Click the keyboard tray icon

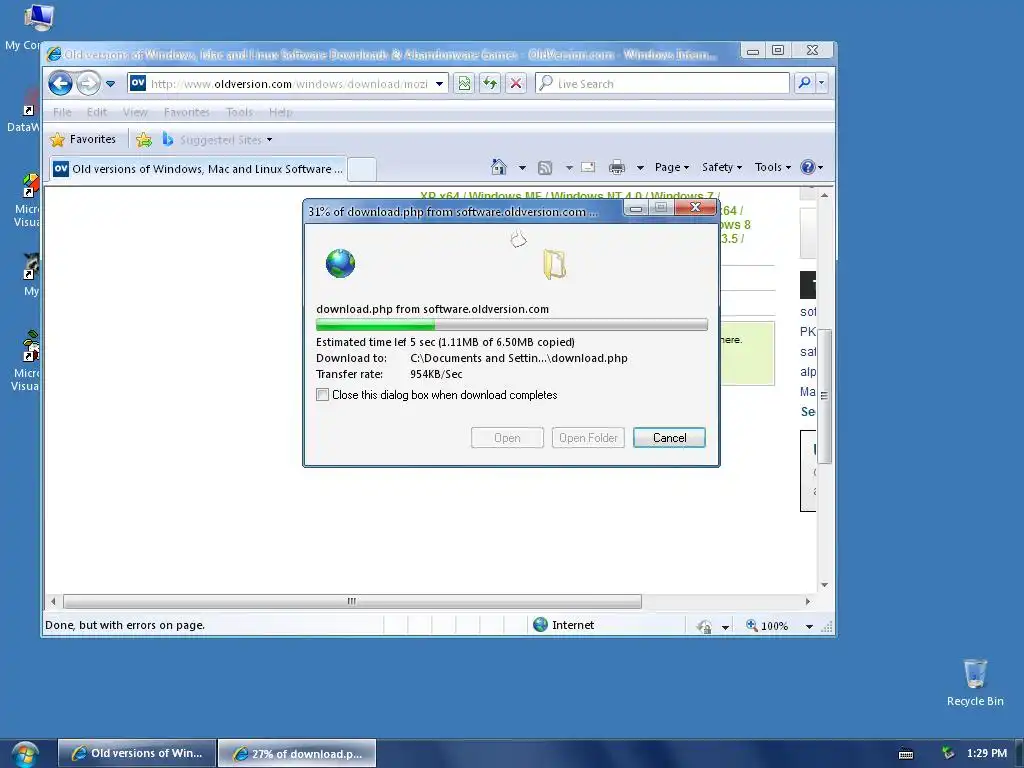906,754
